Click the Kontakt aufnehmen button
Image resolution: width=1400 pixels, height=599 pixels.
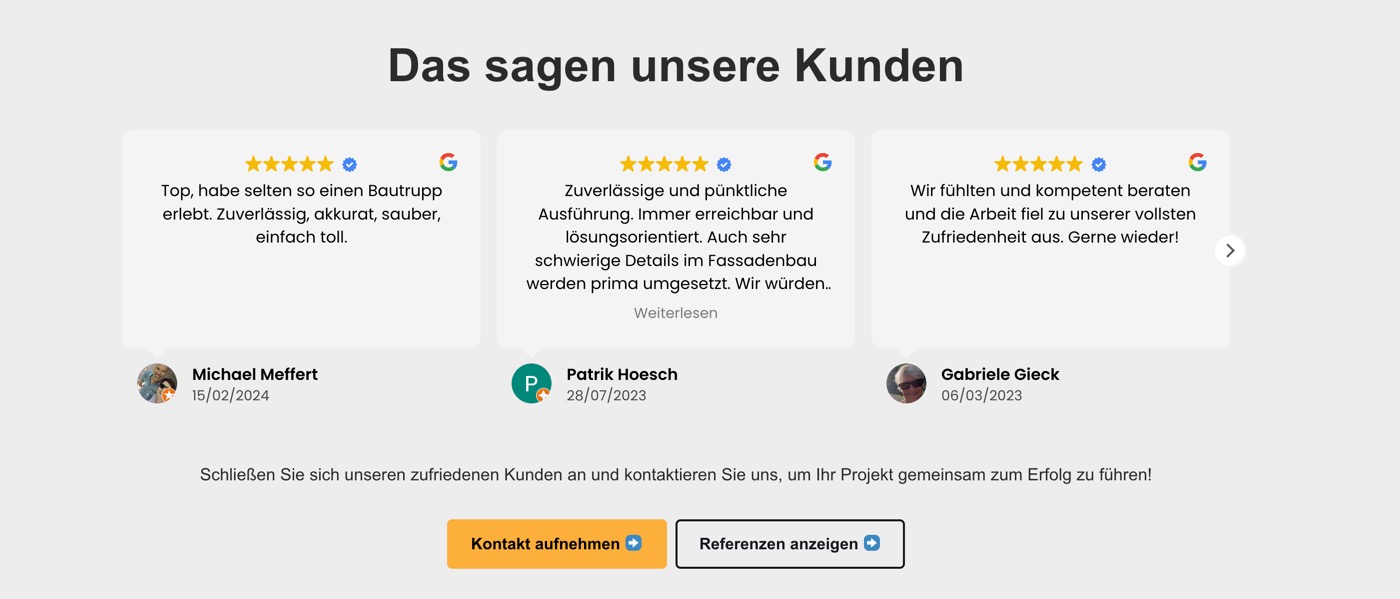[557, 544]
